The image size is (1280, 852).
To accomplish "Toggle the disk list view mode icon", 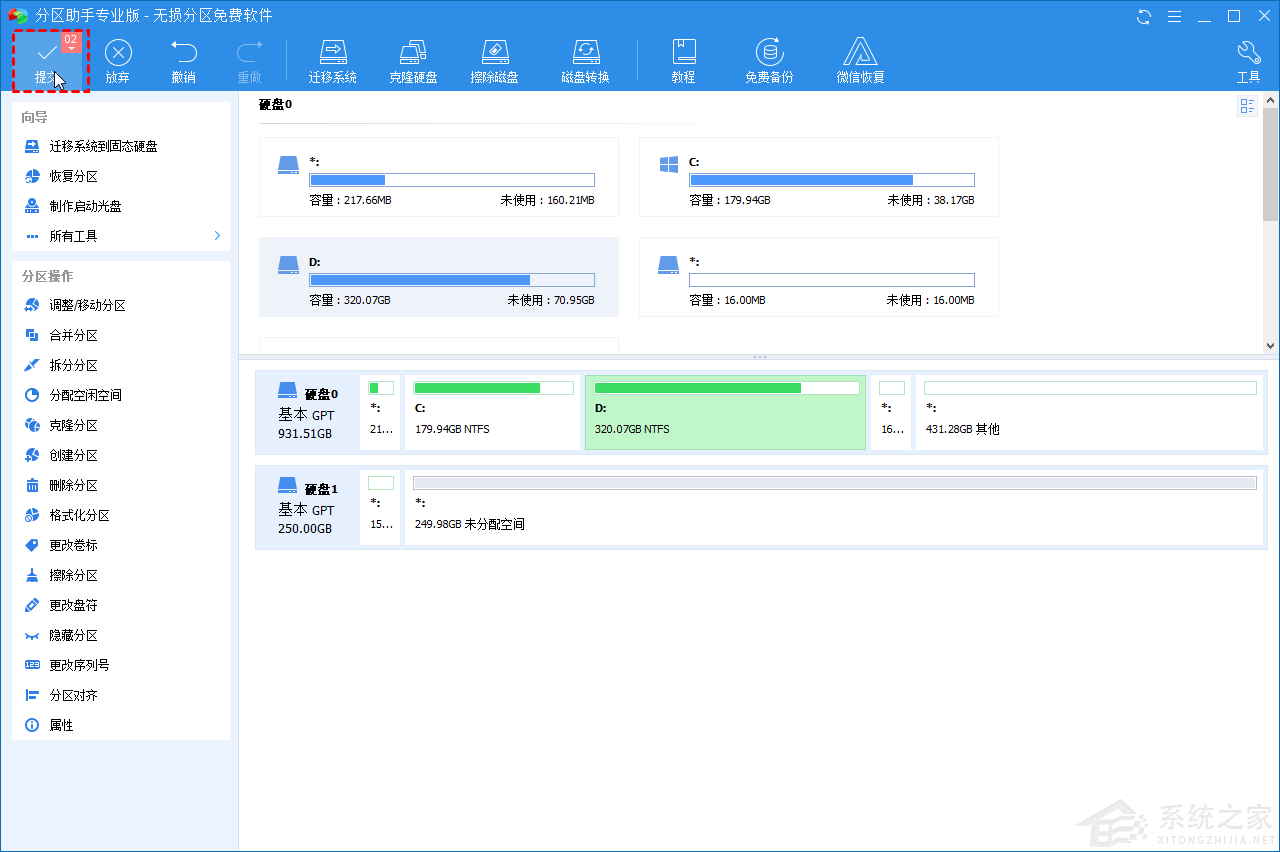I will tap(1247, 106).
